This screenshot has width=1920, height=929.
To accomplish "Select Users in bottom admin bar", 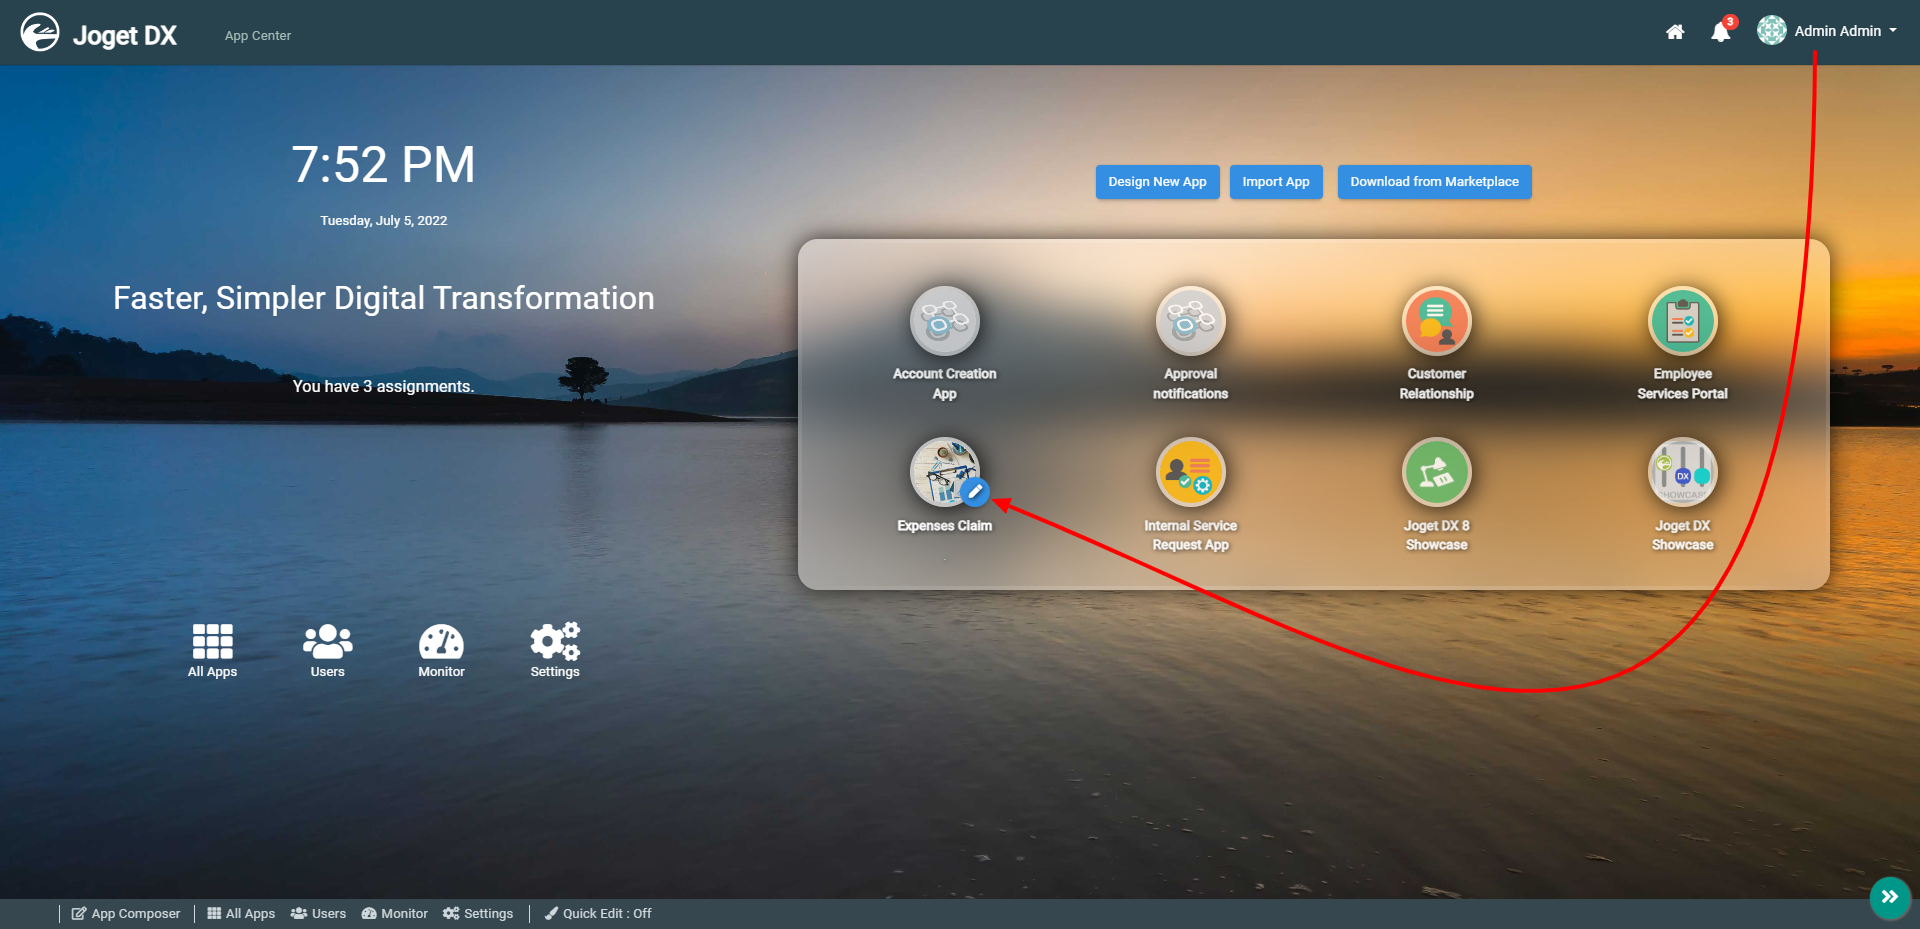I will click(318, 914).
